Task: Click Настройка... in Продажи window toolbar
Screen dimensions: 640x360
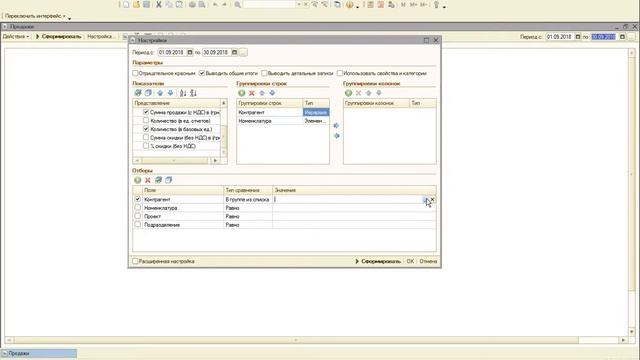Action: [100, 37]
